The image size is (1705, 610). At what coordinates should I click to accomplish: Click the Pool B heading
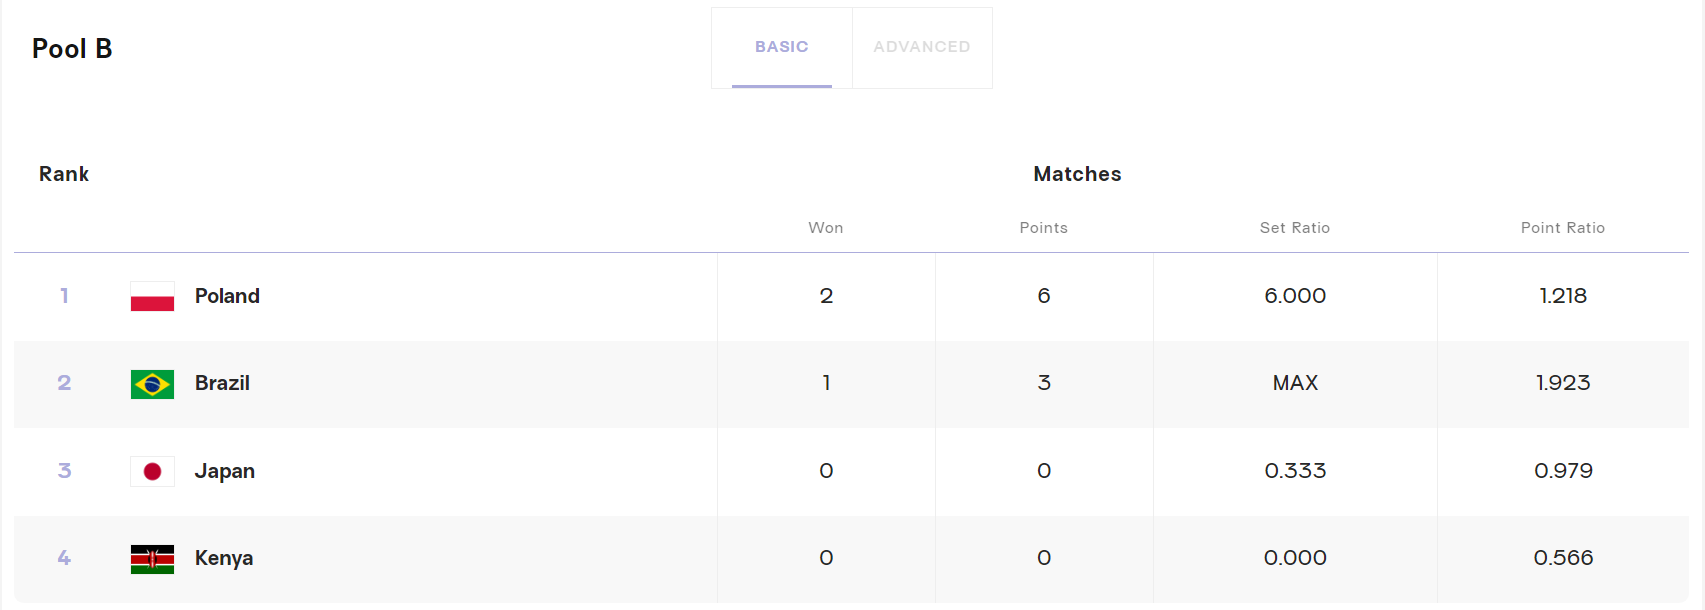point(72,49)
